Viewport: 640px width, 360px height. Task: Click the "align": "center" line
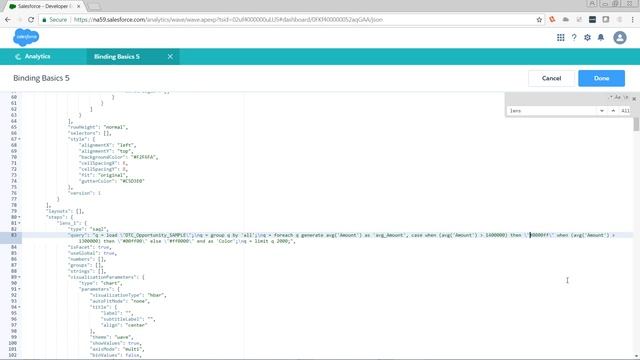pyautogui.click(x=124, y=325)
